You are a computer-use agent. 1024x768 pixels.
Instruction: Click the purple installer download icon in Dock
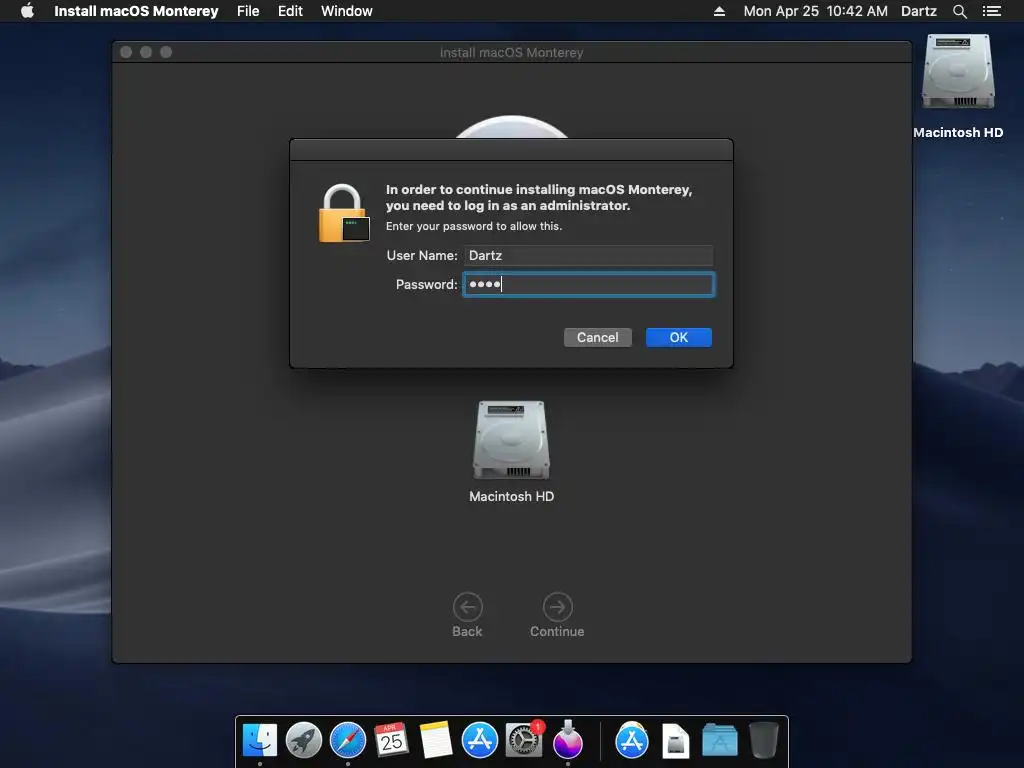(568, 739)
